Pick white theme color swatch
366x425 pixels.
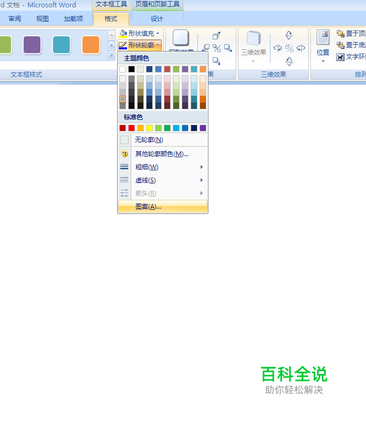point(123,69)
